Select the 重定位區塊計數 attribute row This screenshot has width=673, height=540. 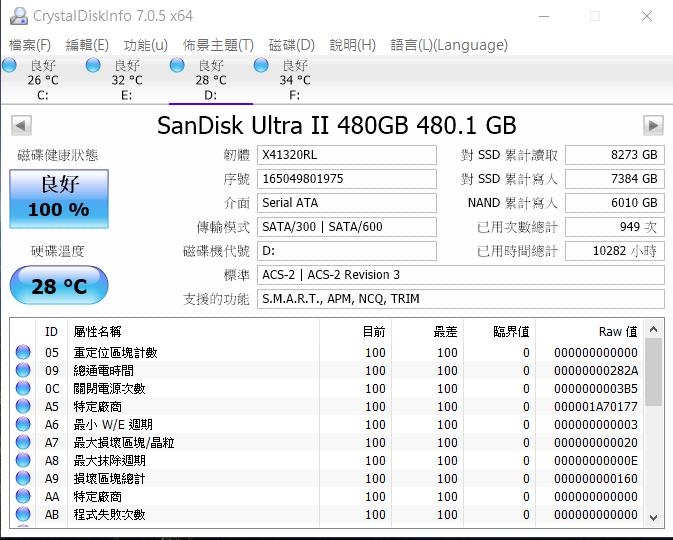click(327, 352)
